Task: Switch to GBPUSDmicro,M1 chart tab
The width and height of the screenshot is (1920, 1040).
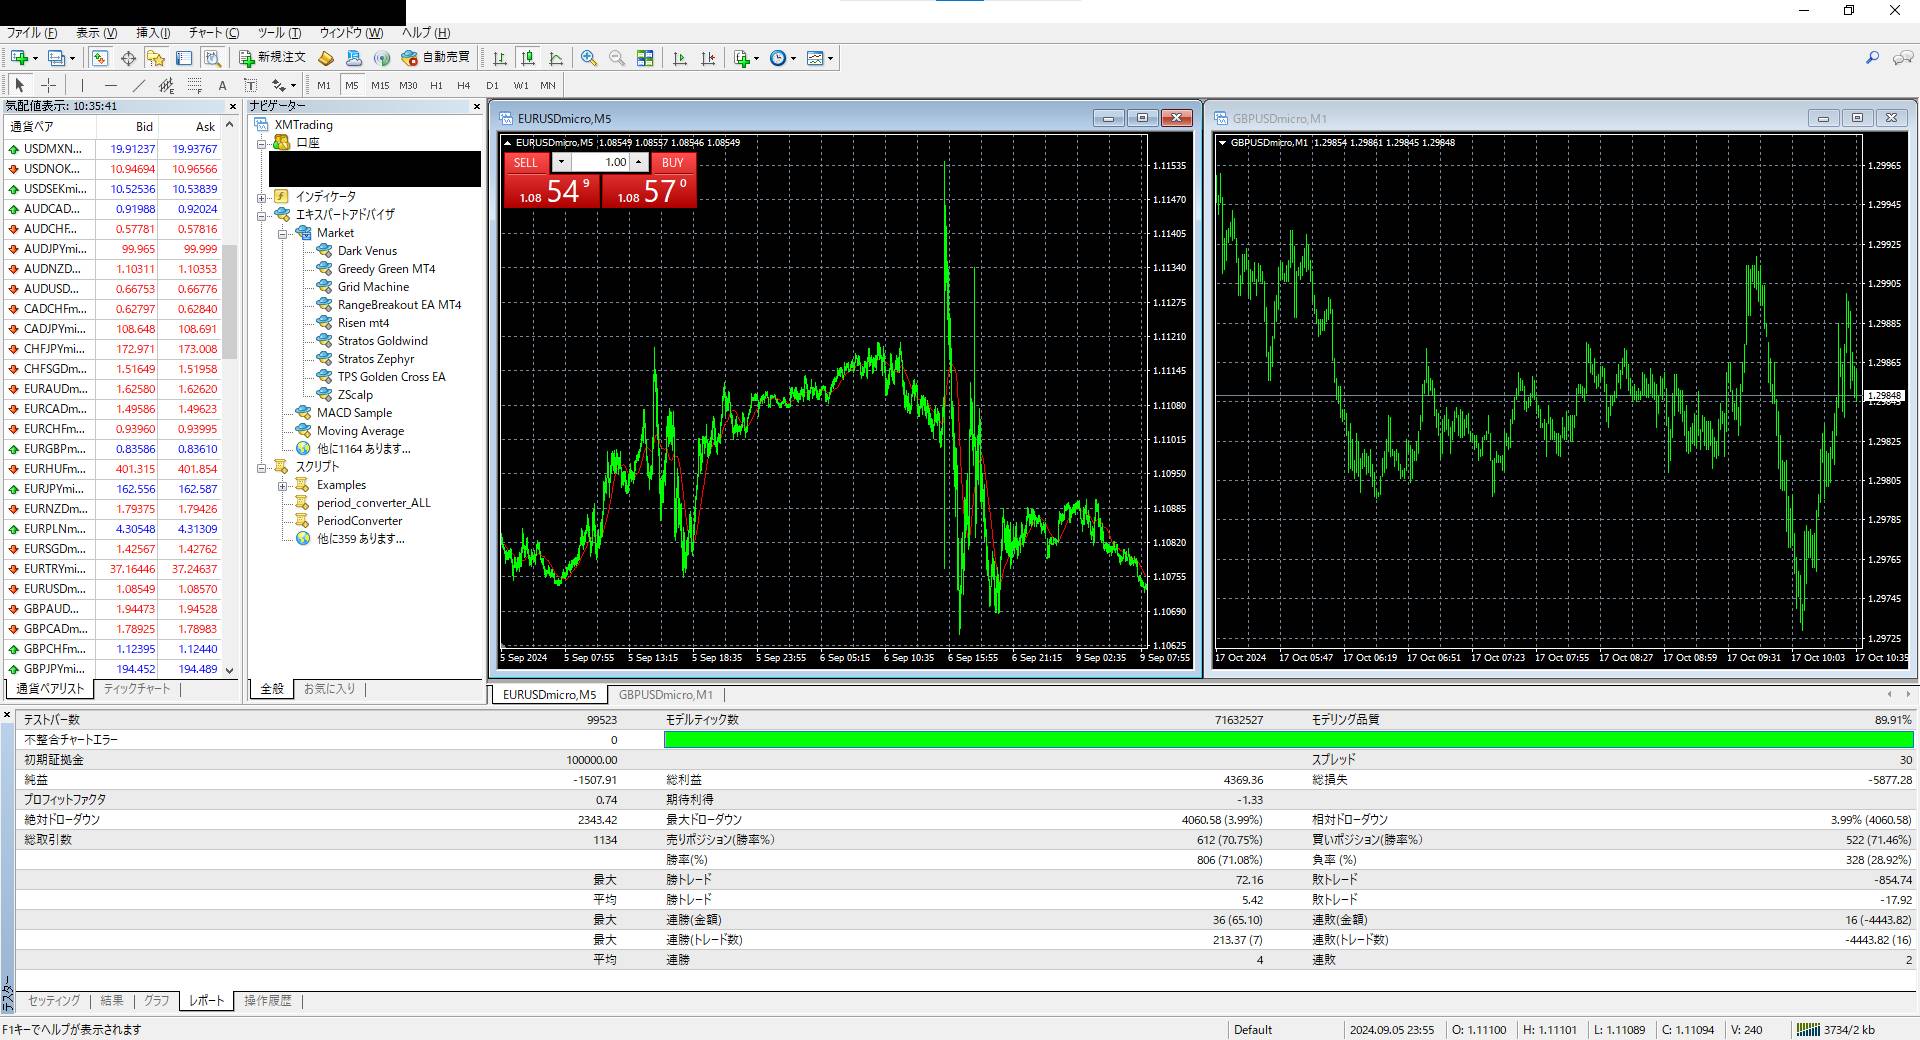Action: [x=666, y=695]
